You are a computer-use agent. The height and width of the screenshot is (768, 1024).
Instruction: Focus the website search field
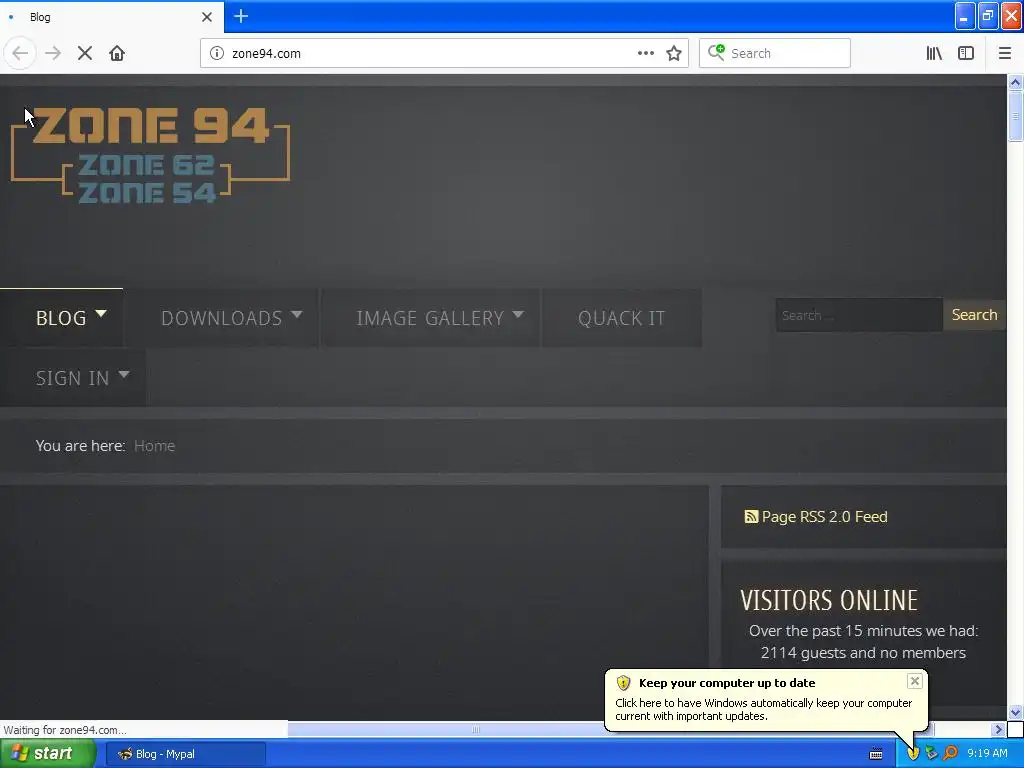point(859,315)
